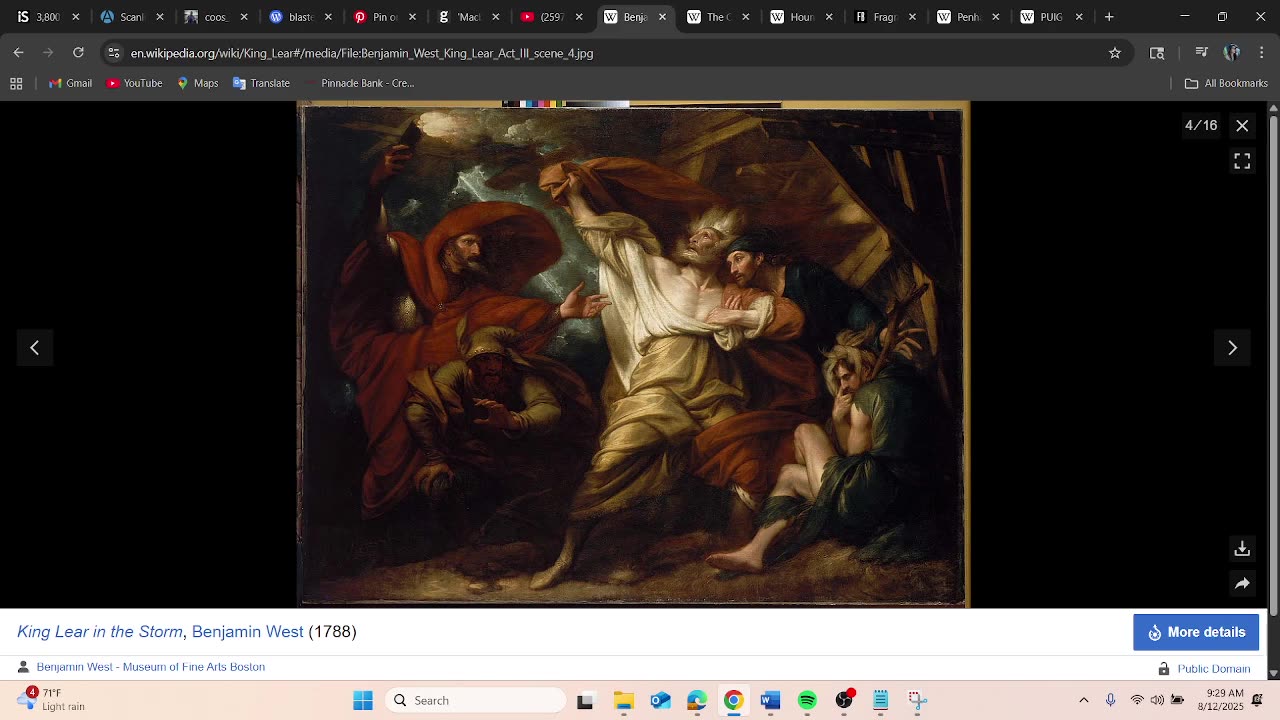Open the browser extensions icon
Image resolution: width=1280 pixels, height=720 pixels.
coord(1157,53)
